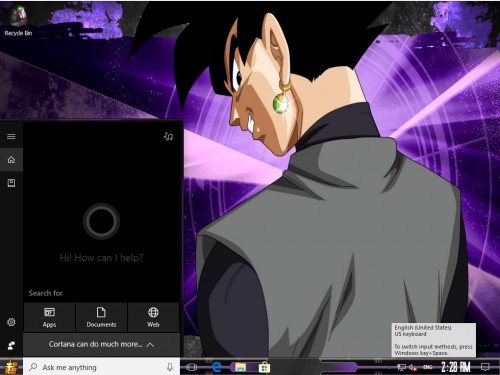Expand 'Cortana can do much more' bar
Viewport: 500px width, 375px height.
(101, 344)
